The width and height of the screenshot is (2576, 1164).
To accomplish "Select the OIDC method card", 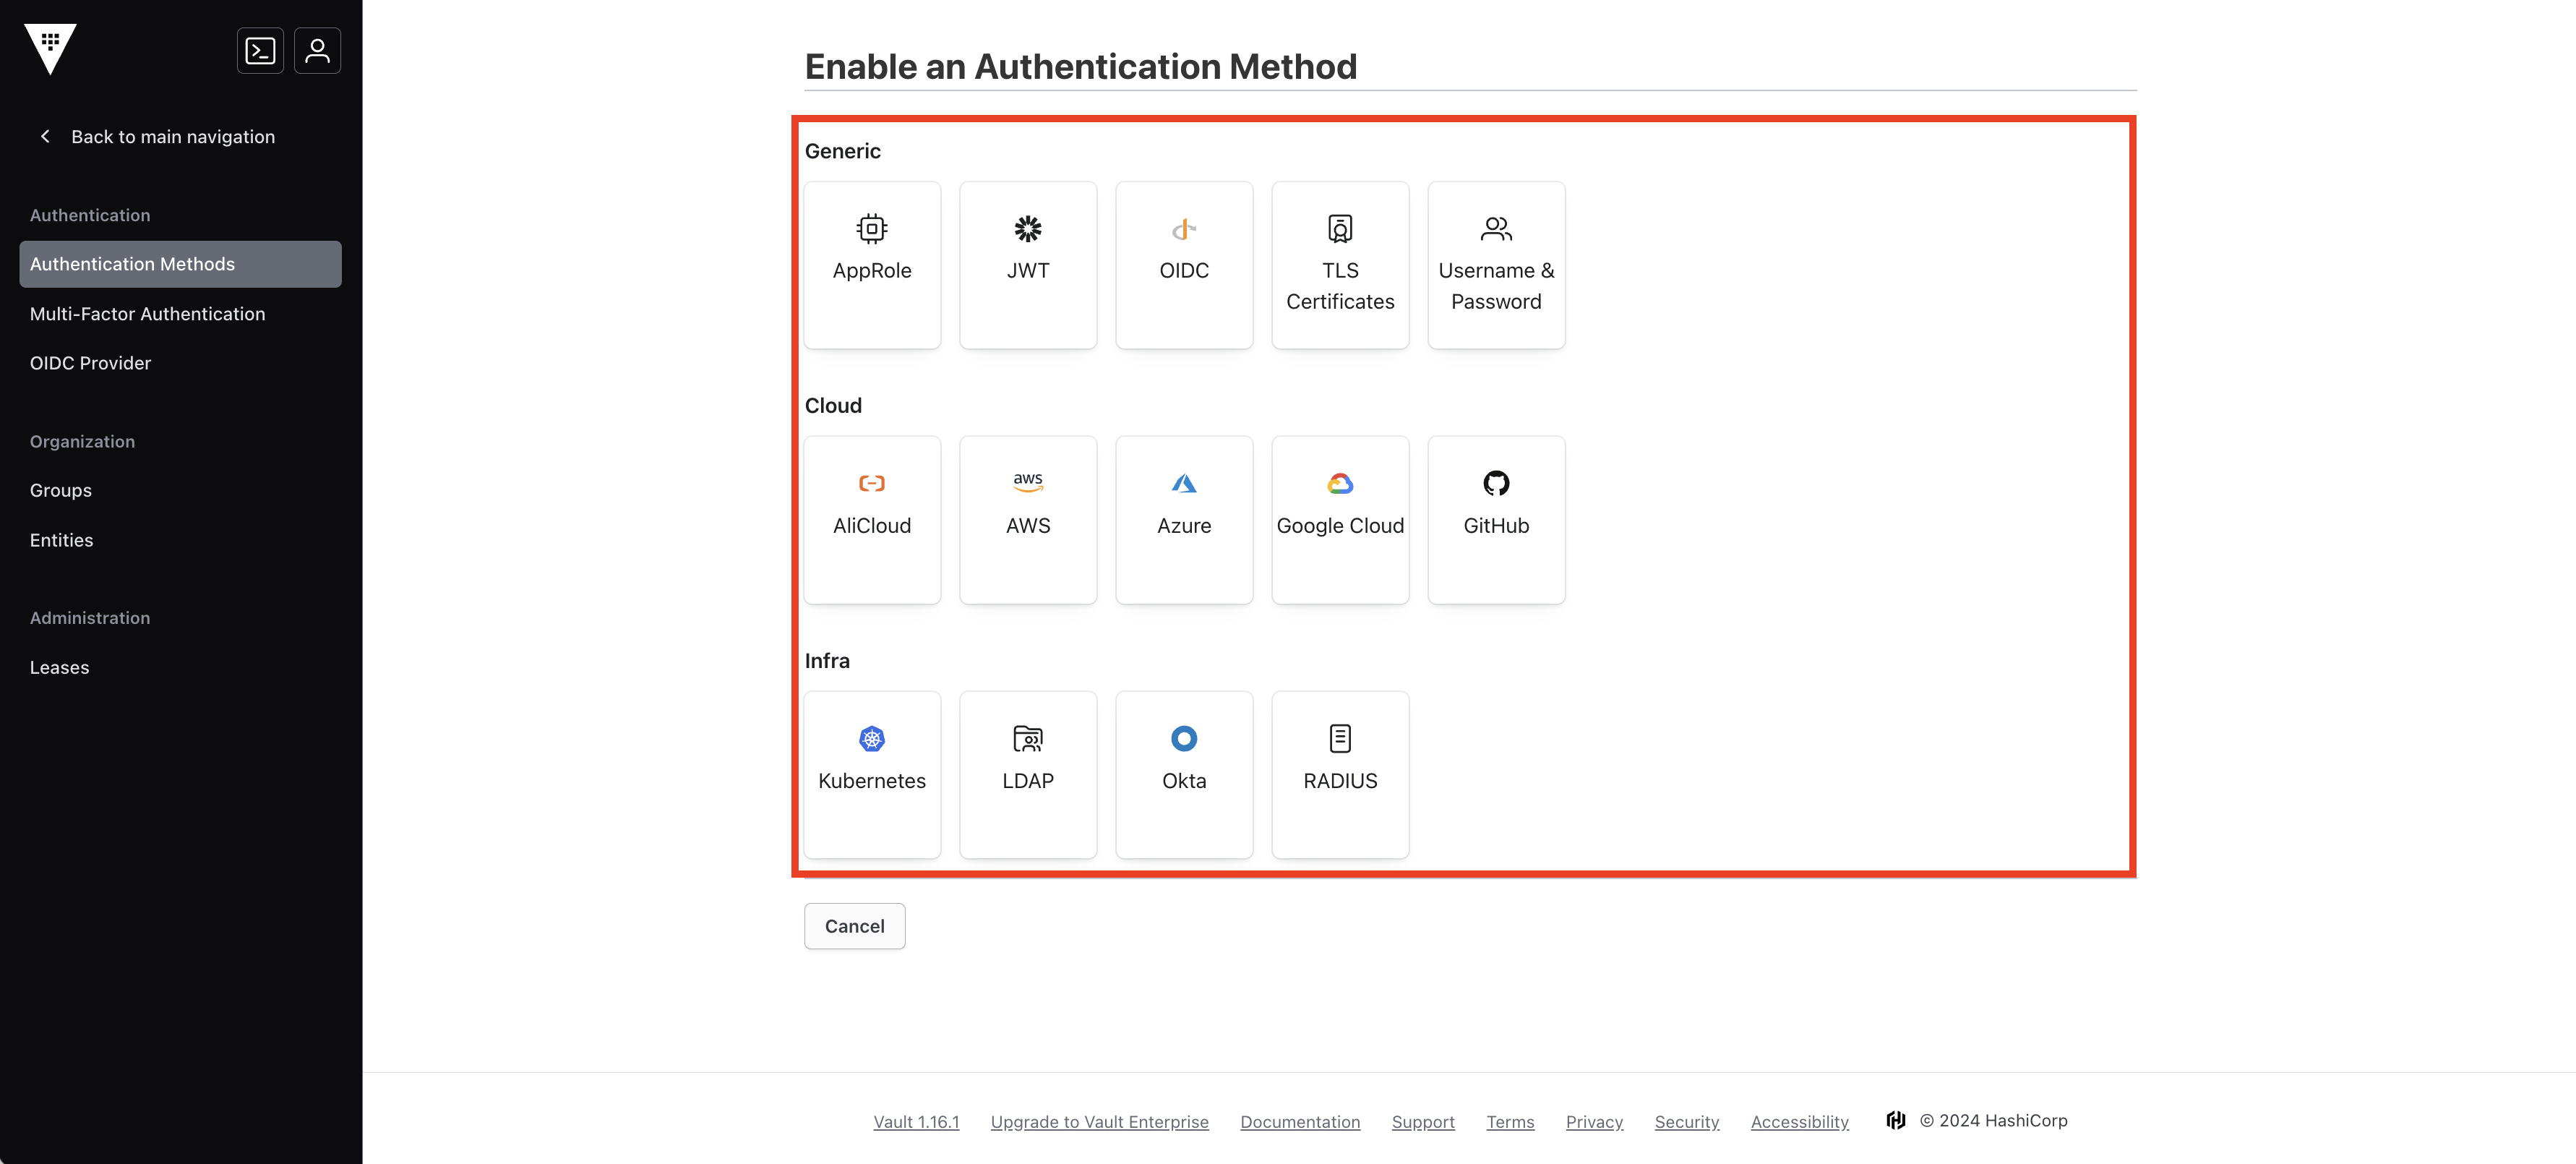I will (x=1183, y=264).
